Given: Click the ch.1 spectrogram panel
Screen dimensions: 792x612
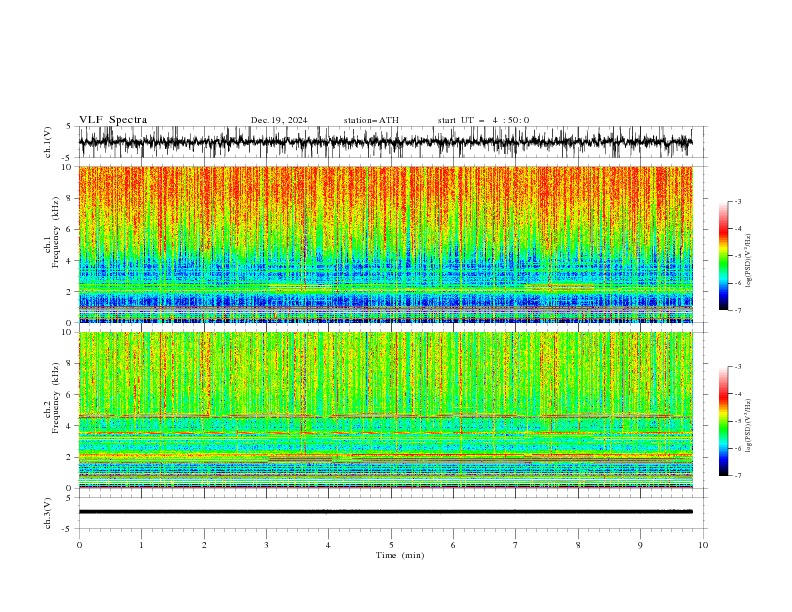Looking at the screenshot, I should pos(385,244).
